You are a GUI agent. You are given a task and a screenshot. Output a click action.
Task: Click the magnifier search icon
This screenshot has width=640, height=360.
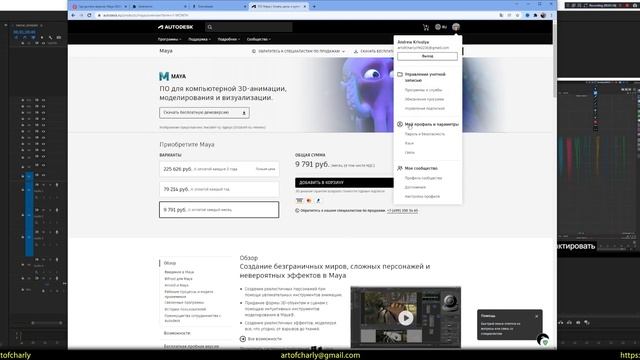210,27
